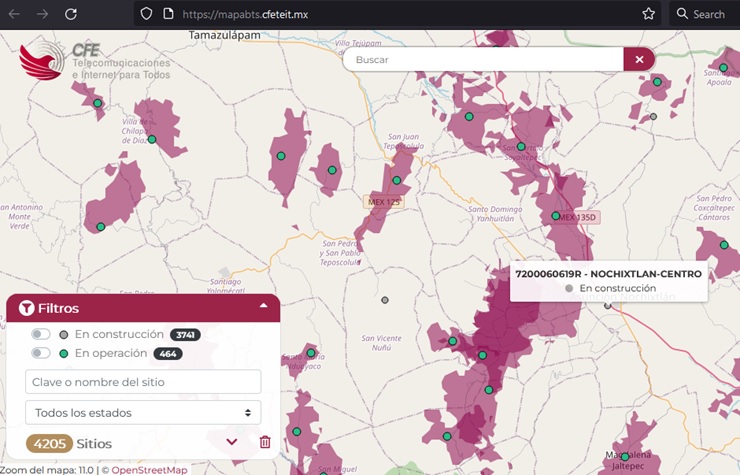The width and height of the screenshot is (740, 475).
Task: Toggle the 'En construcción' filter switch
Action: click(x=41, y=334)
